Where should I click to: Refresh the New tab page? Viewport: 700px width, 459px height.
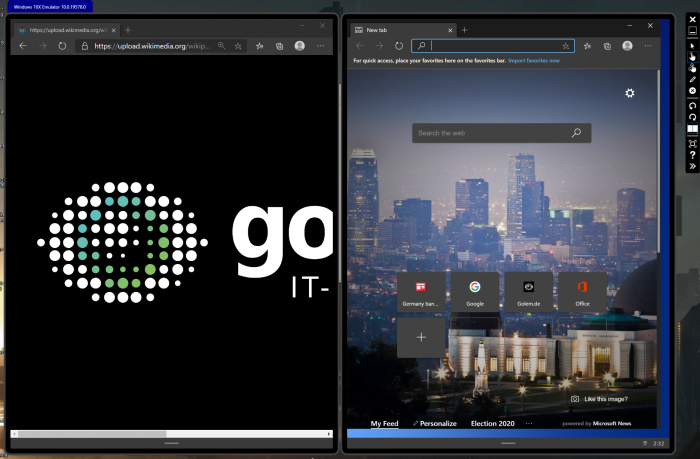coord(399,46)
